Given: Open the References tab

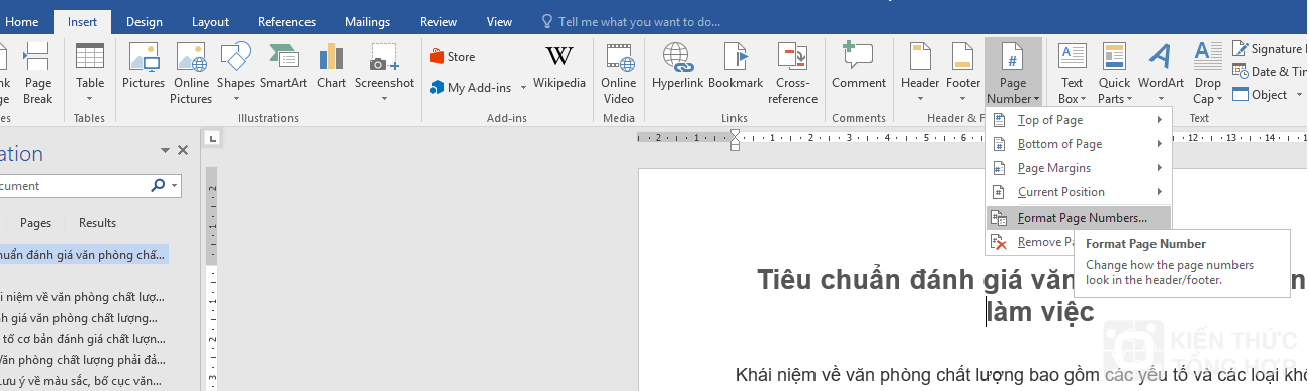Looking at the screenshot, I should (x=287, y=21).
